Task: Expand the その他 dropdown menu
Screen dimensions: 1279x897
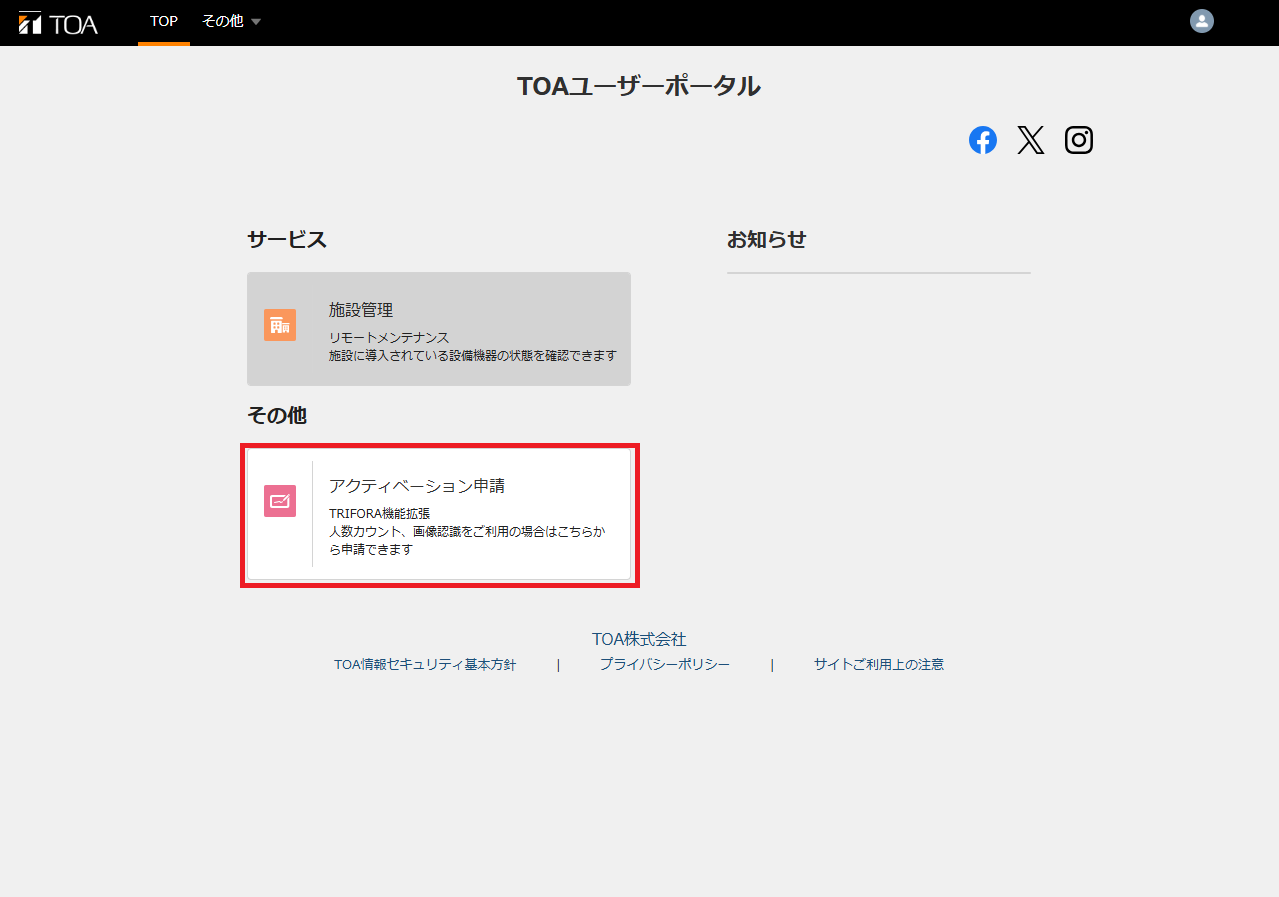Action: click(x=231, y=22)
